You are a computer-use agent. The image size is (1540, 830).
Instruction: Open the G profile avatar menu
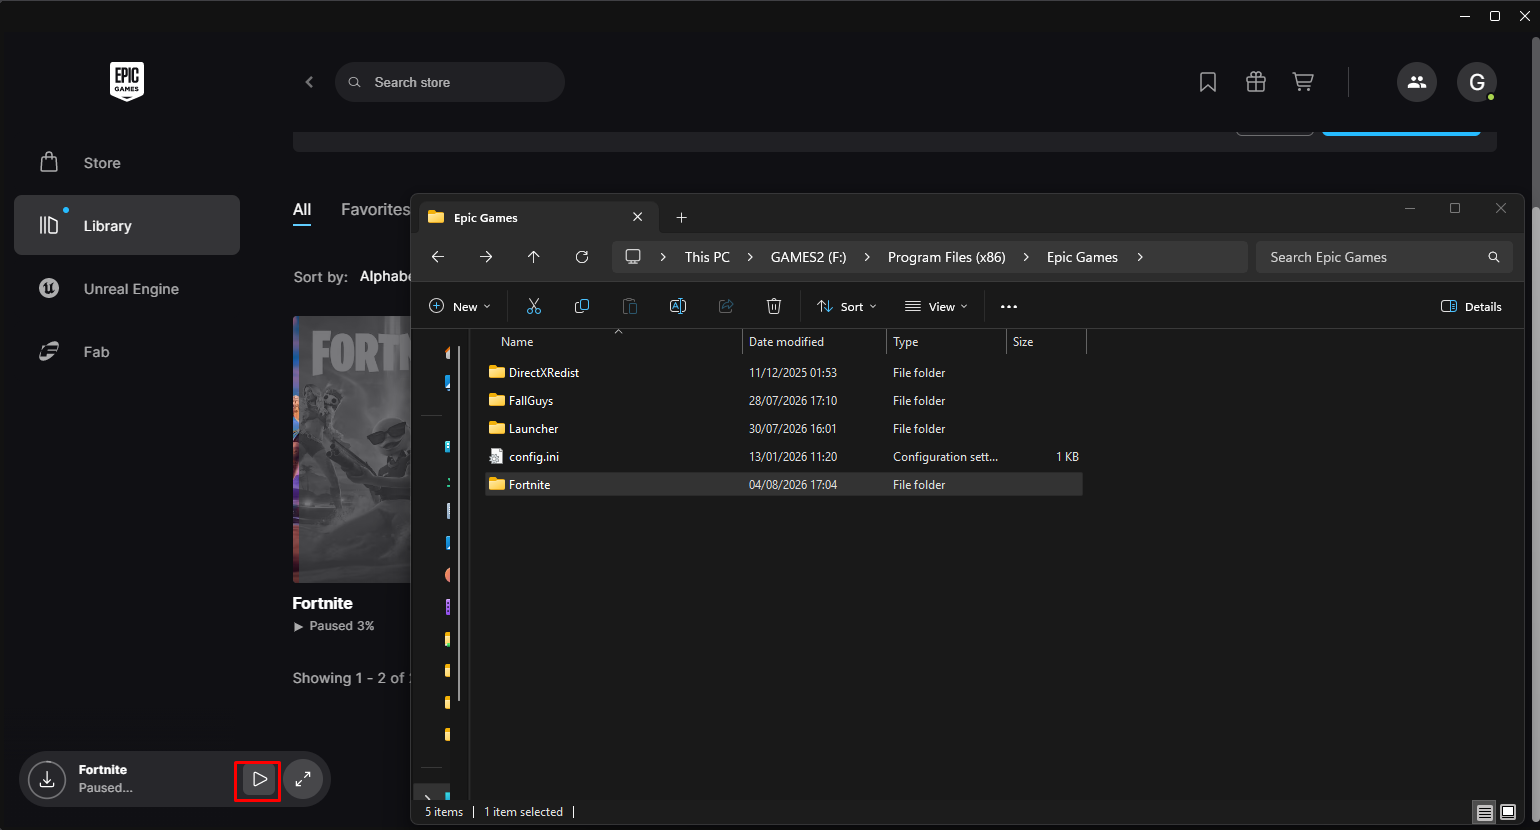(x=1477, y=82)
